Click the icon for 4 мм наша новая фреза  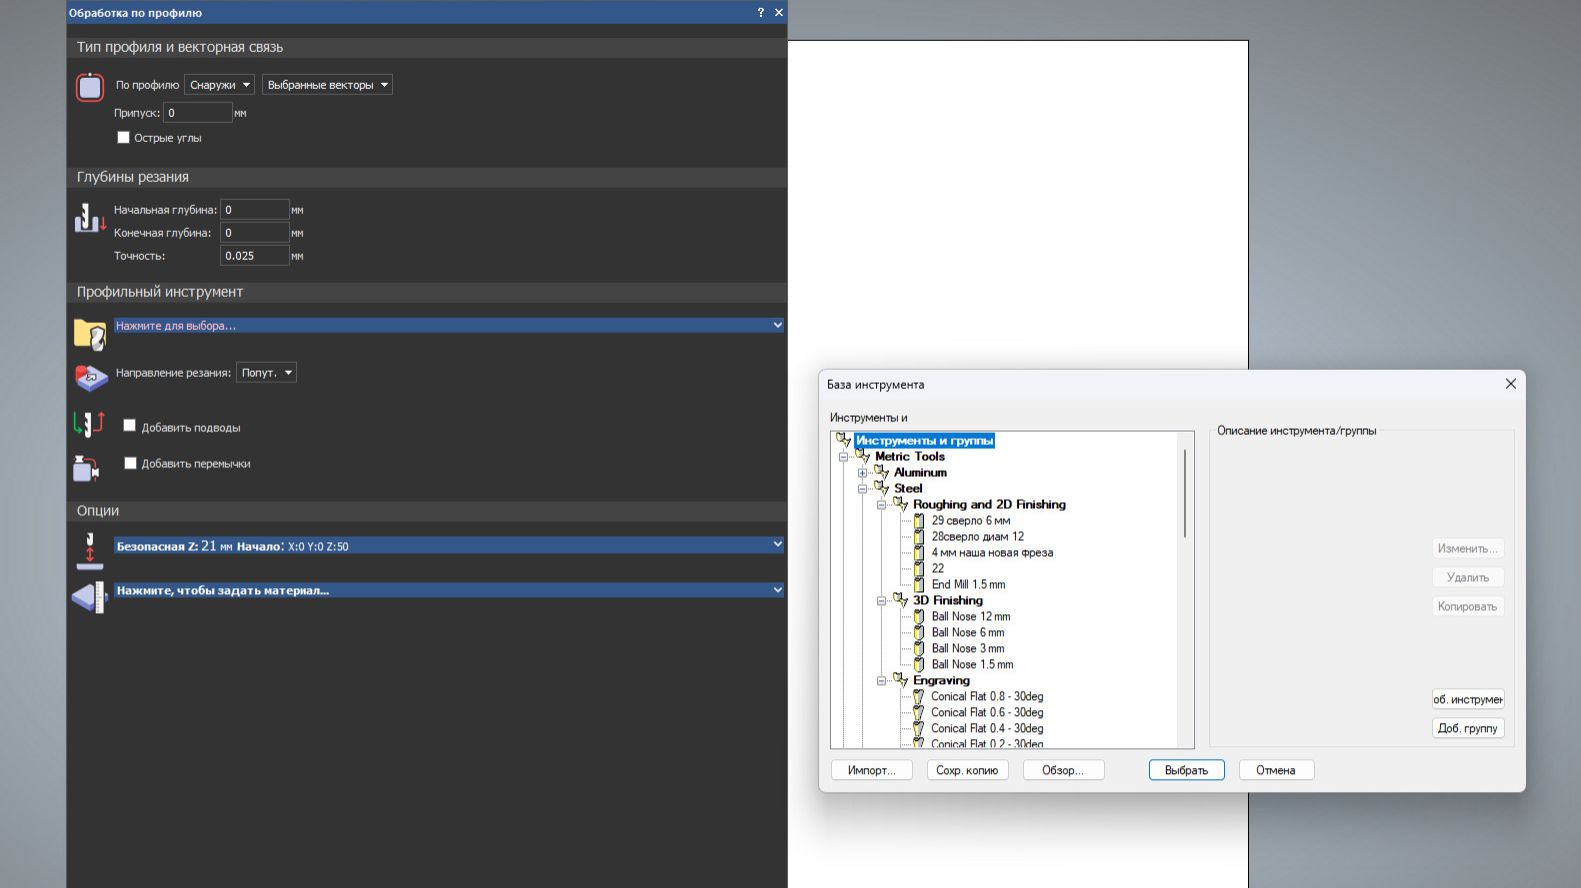coord(919,552)
